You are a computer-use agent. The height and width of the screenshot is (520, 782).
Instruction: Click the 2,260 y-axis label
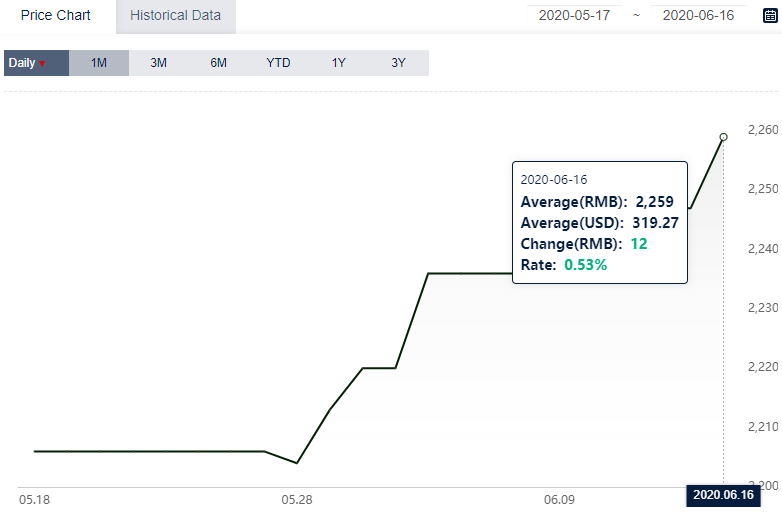pyautogui.click(x=763, y=130)
